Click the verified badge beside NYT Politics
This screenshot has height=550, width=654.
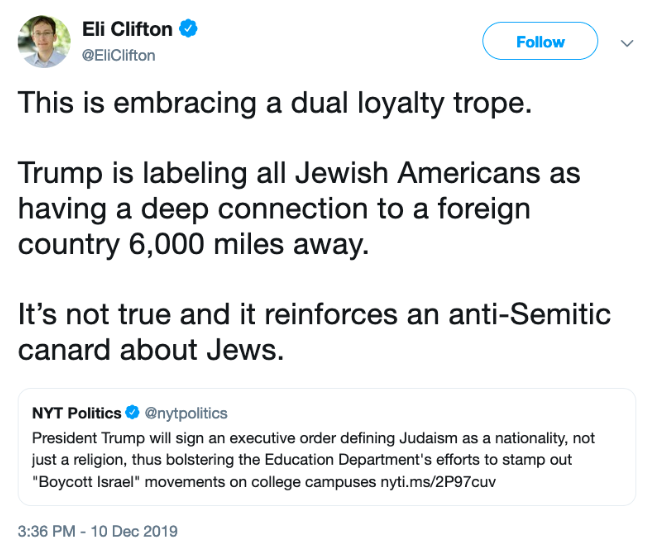131,412
